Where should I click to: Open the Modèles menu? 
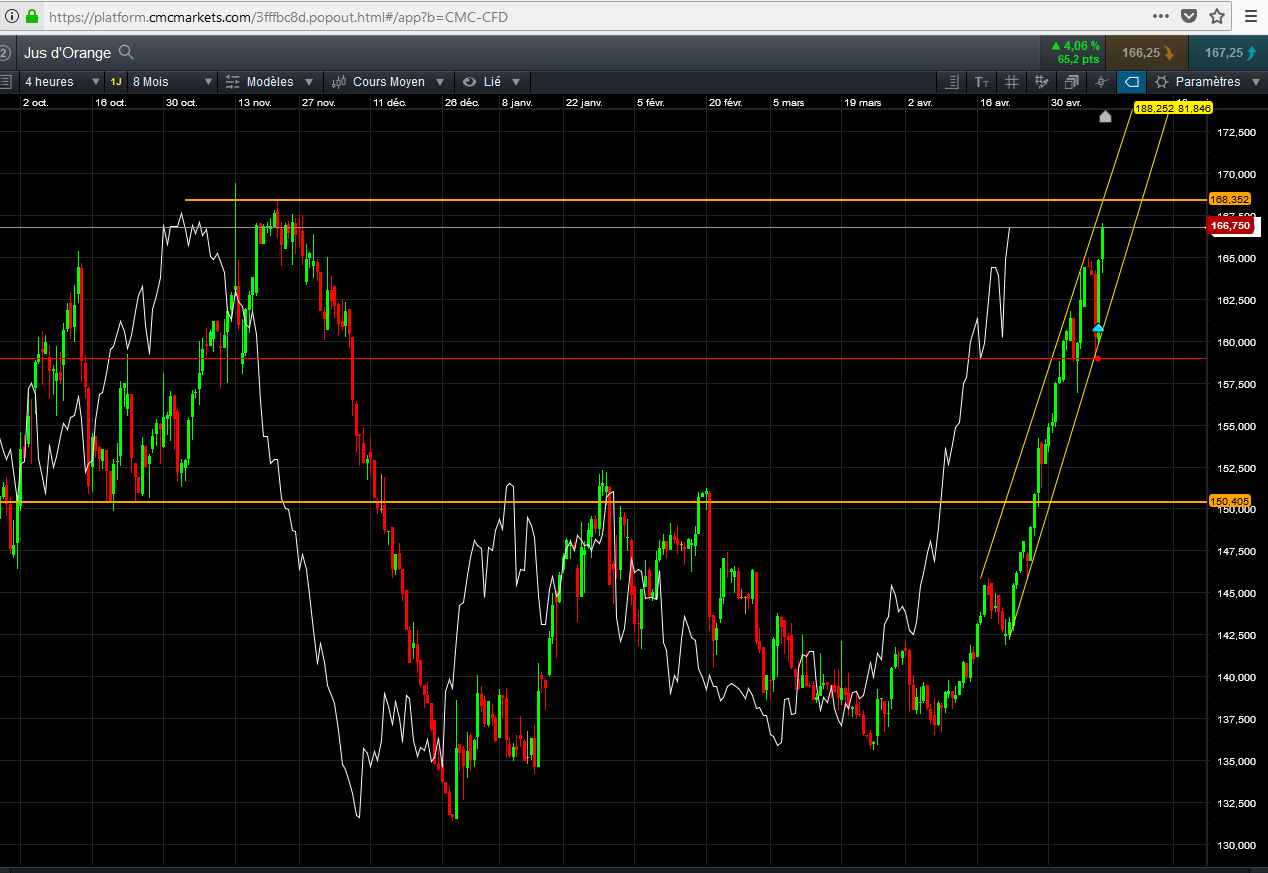[270, 82]
